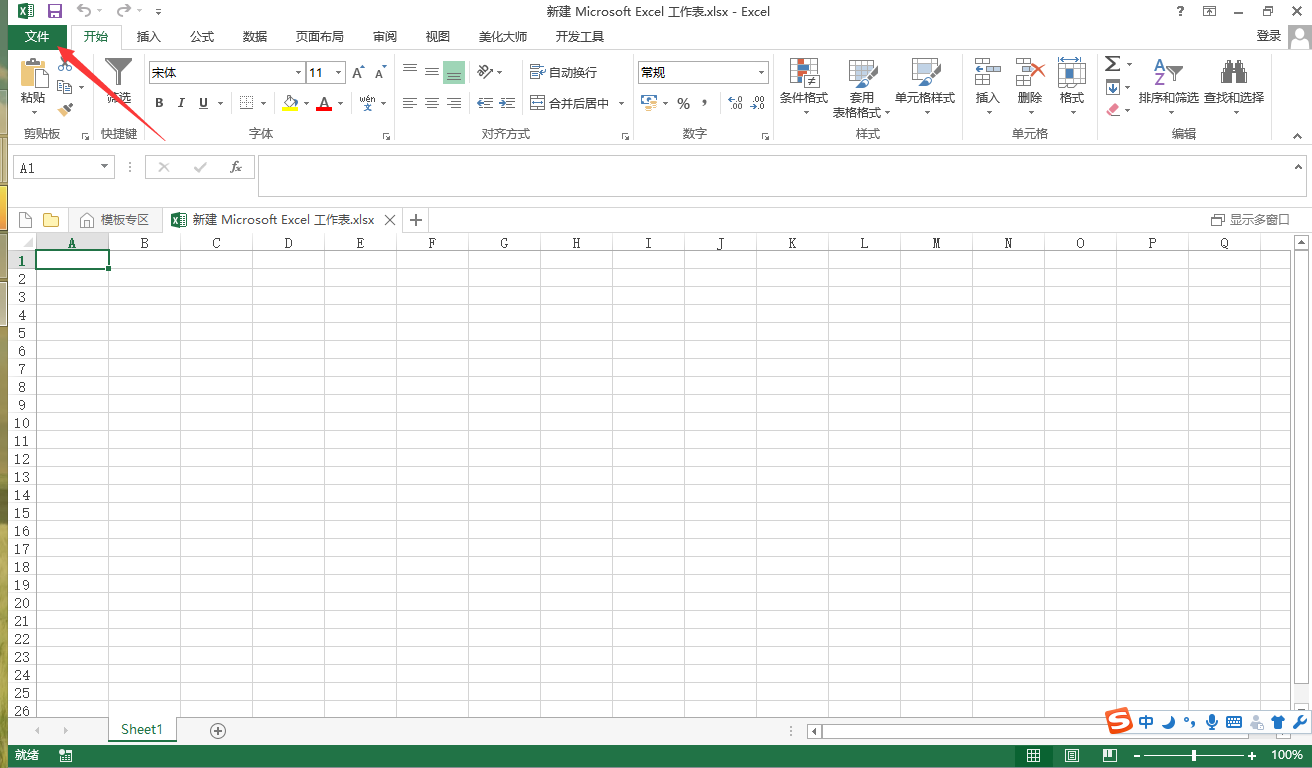Click the AutoSum sigma icon

1112,64
